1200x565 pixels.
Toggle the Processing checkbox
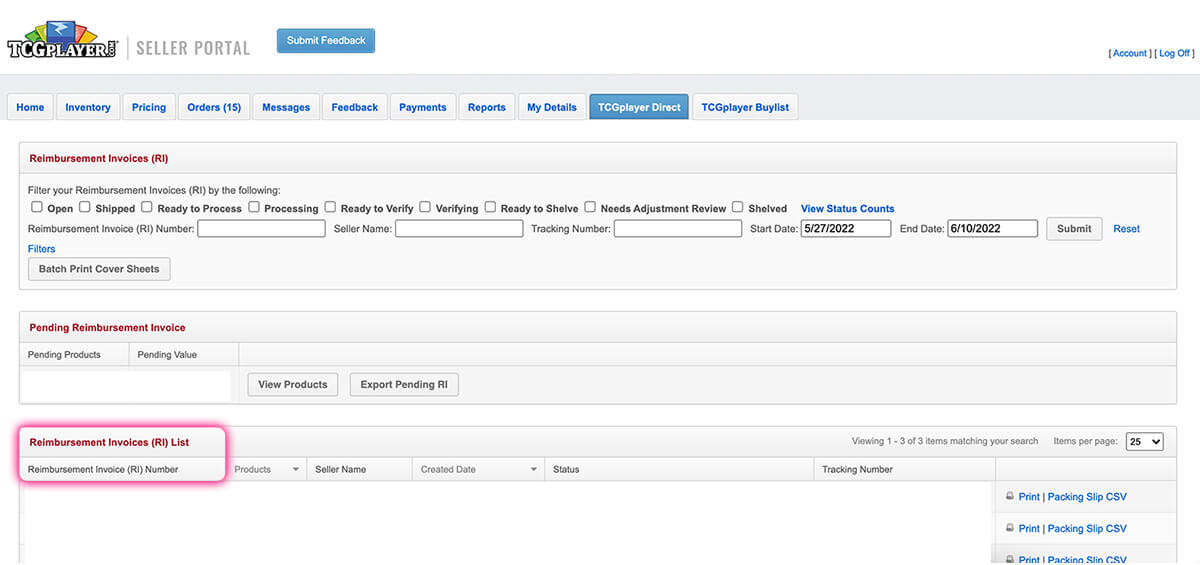254,208
